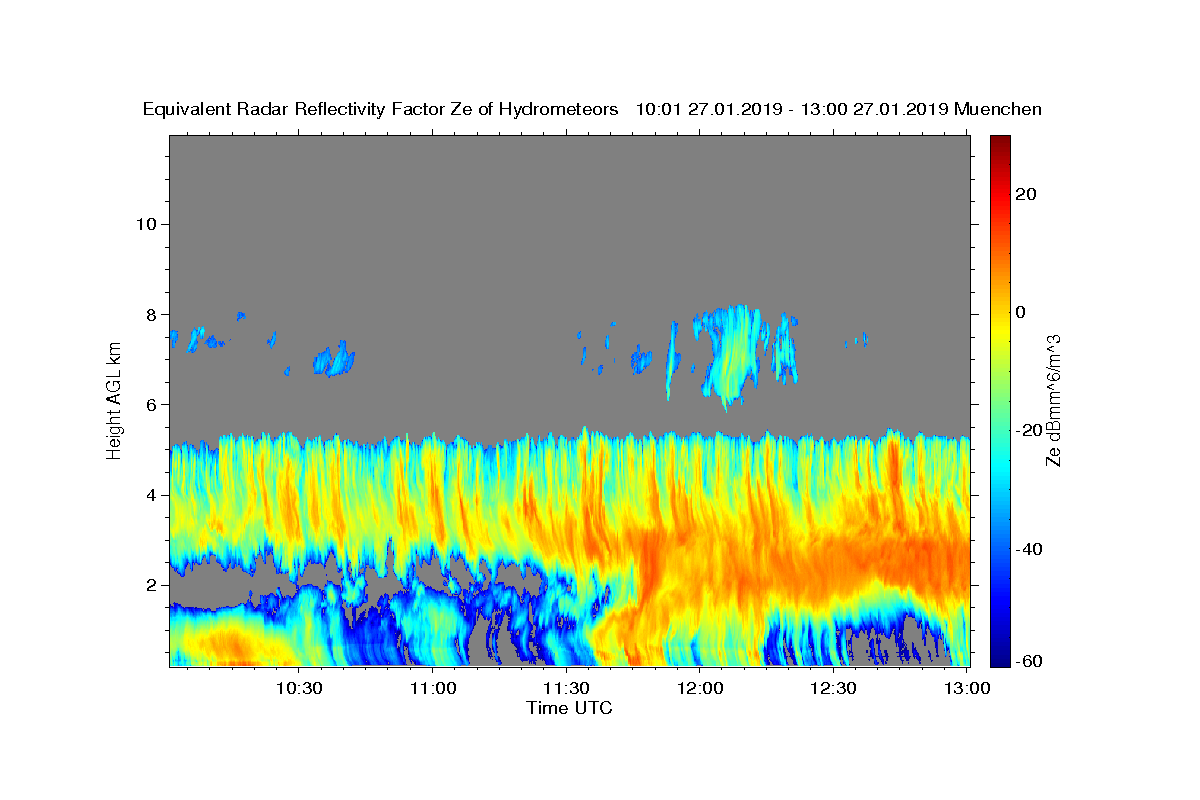Image resolution: width=1200 pixels, height=800 pixels.
Task: Click the 6 km height tick label
Action: click(x=153, y=404)
